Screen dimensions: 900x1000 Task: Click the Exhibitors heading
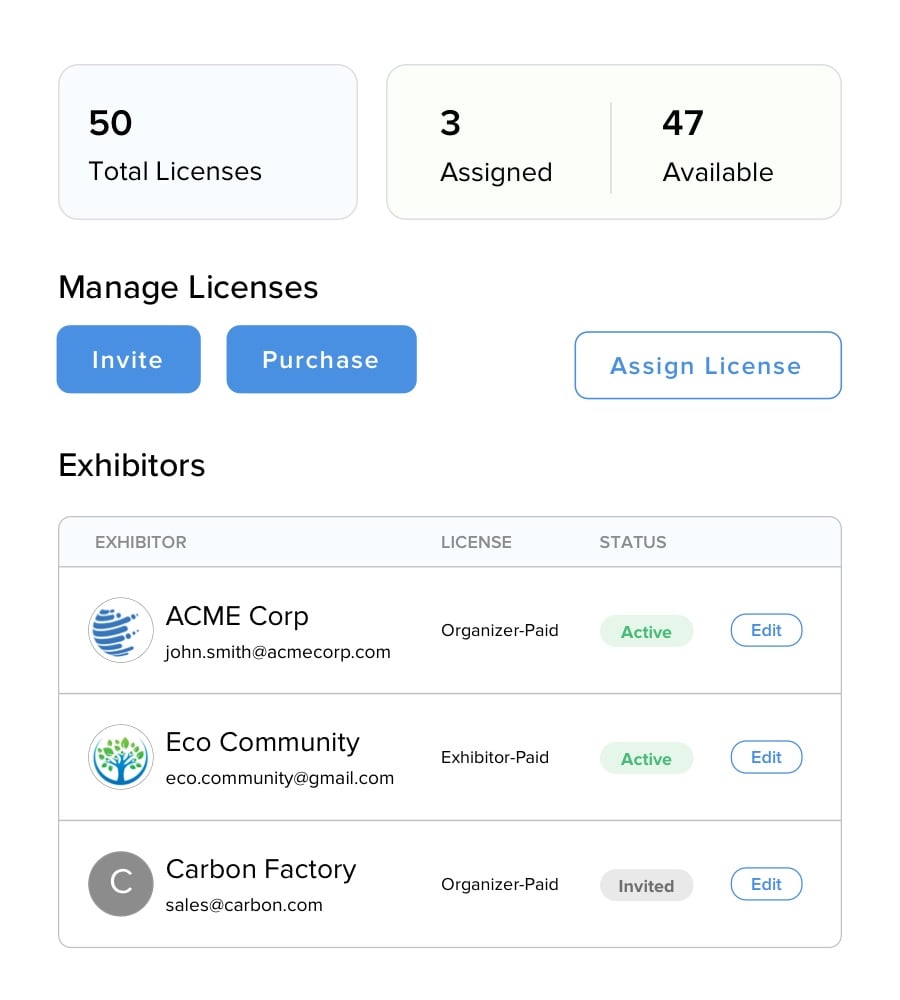pyautogui.click(x=132, y=465)
